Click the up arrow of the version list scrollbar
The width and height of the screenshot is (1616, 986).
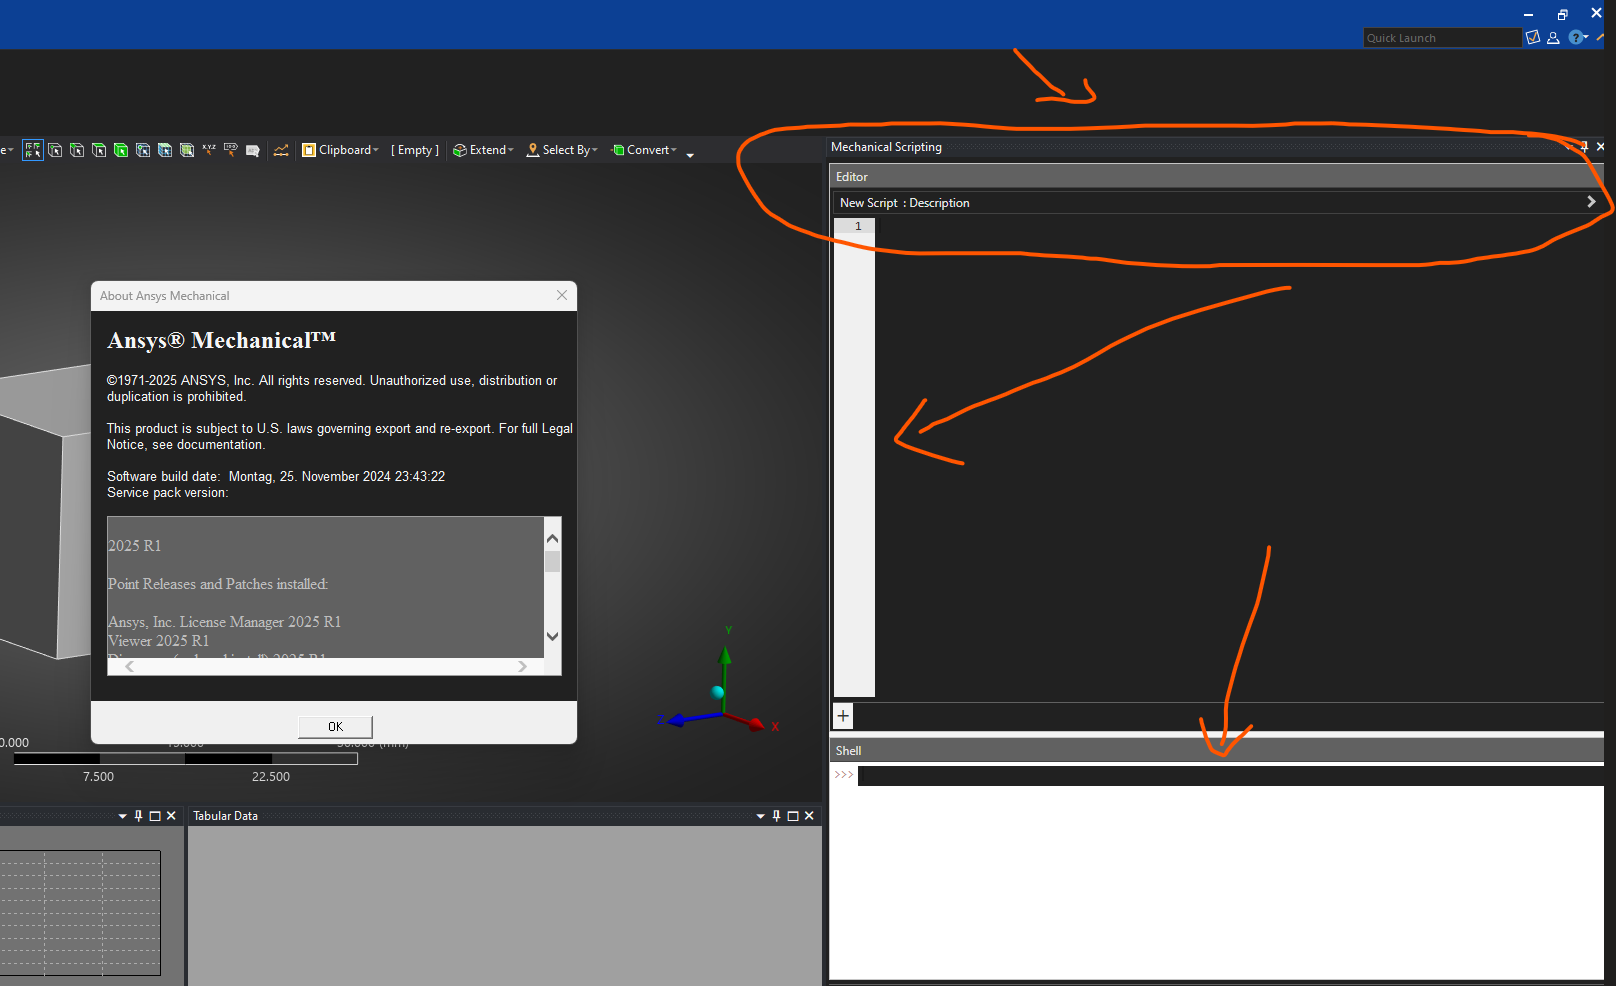[x=552, y=538]
